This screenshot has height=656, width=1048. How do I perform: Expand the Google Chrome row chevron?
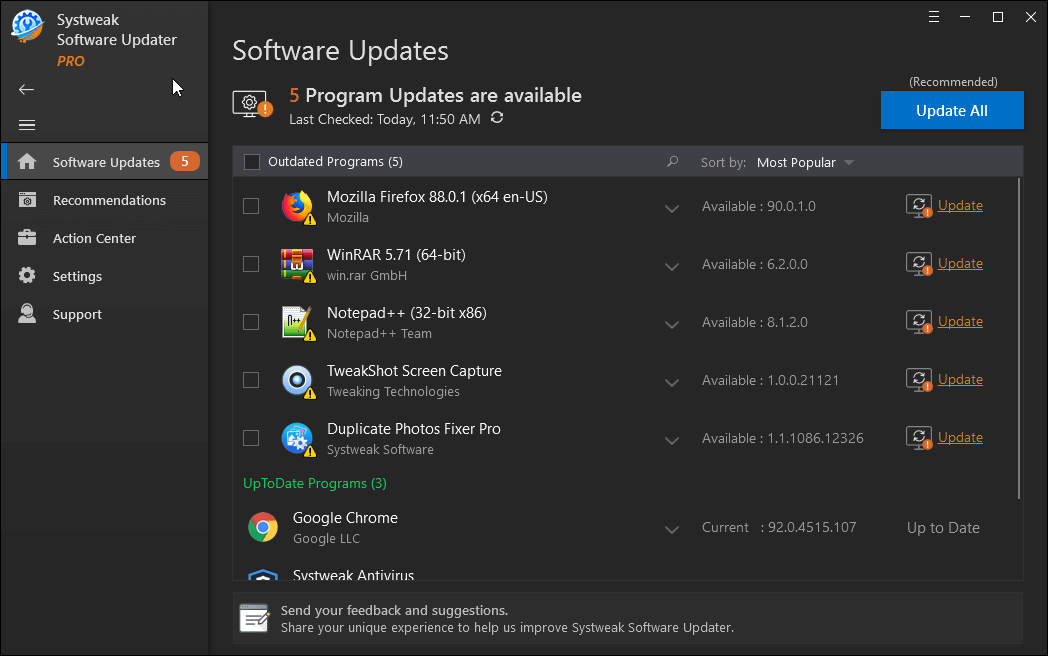(x=671, y=528)
